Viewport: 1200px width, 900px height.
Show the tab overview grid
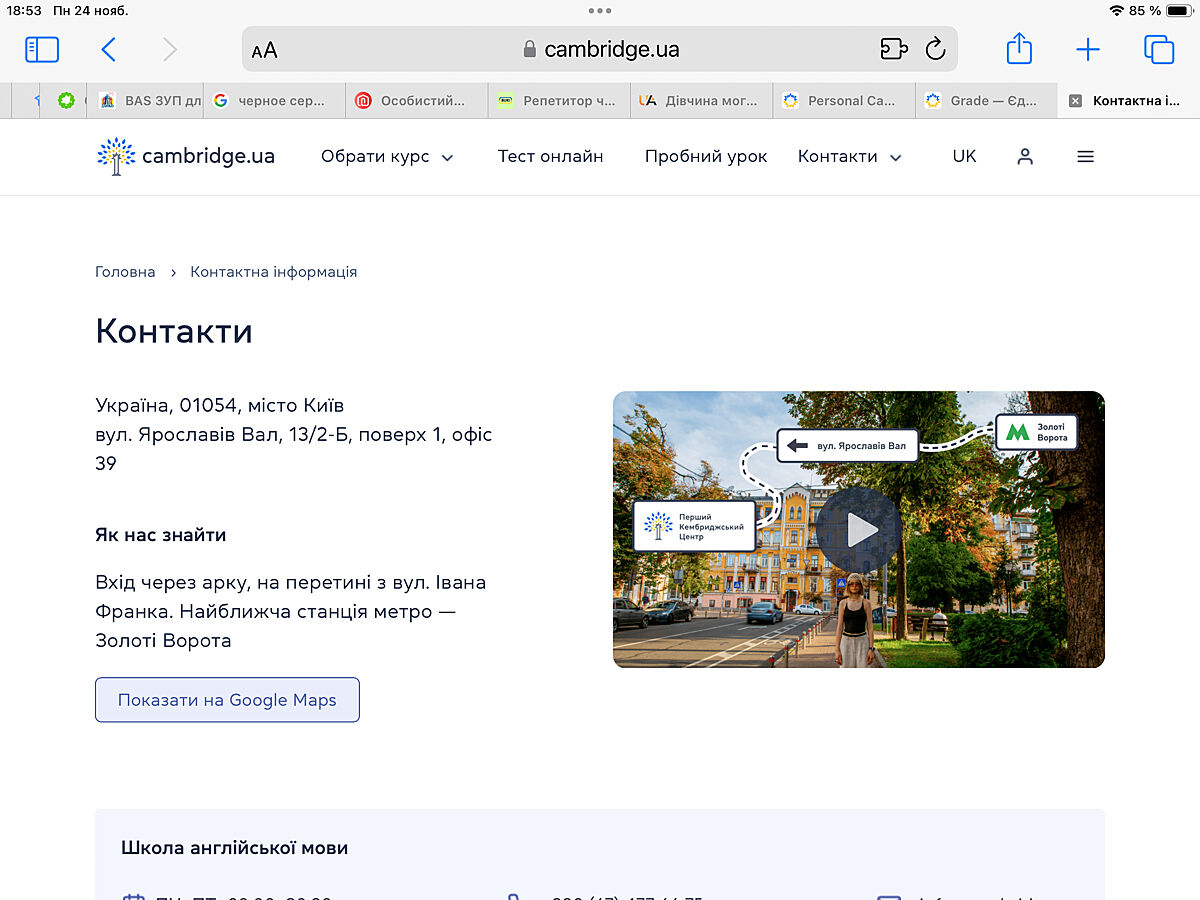pos(1158,49)
